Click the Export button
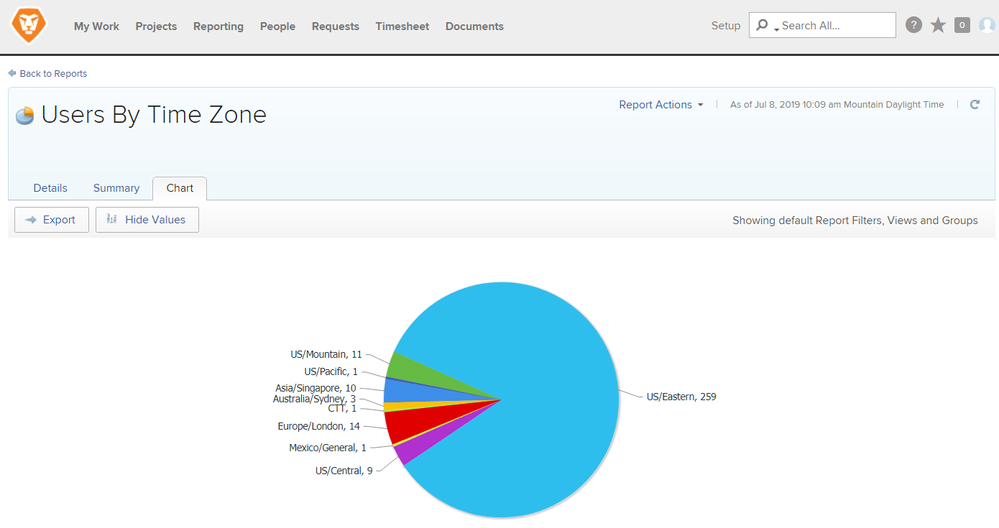Viewport: 999px width, 528px height. [x=52, y=220]
